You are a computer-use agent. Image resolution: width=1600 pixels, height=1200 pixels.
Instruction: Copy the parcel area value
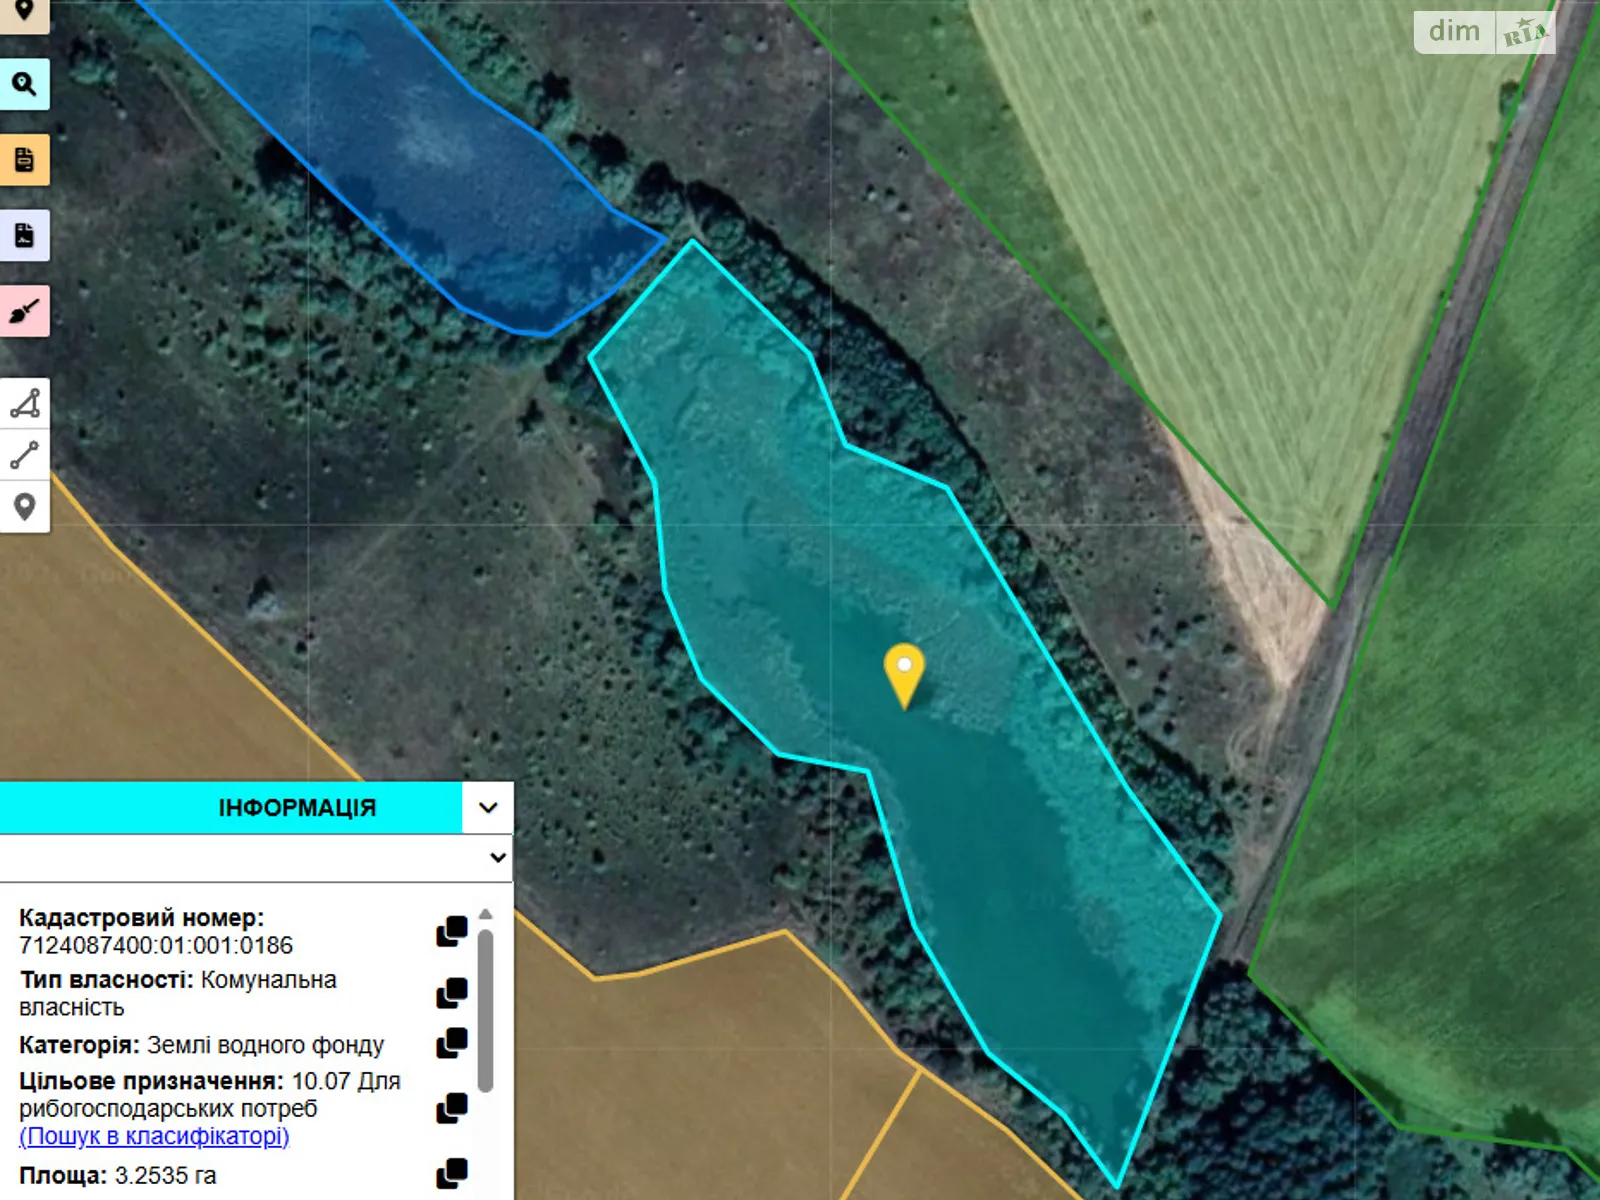click(x=452, y=1173)
